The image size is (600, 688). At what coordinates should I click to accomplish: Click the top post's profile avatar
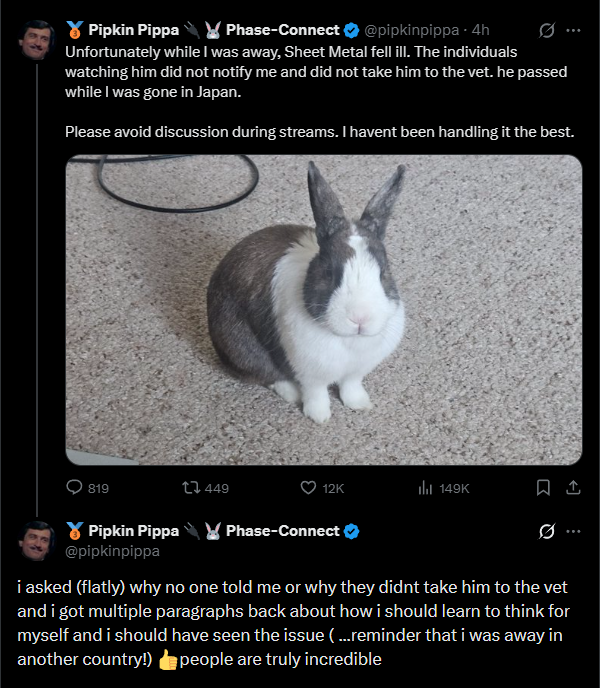pos(36,40)
